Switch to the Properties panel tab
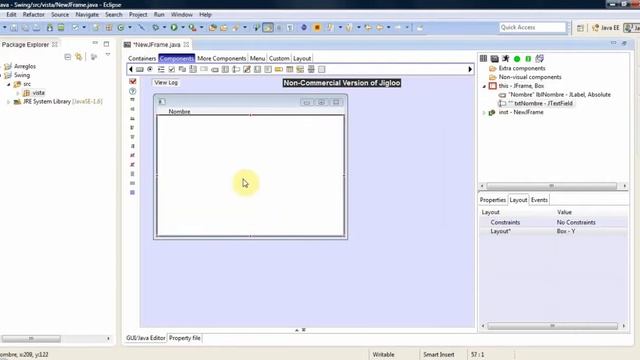The width and height of the screenshot is (640, 360). [493, 200]
